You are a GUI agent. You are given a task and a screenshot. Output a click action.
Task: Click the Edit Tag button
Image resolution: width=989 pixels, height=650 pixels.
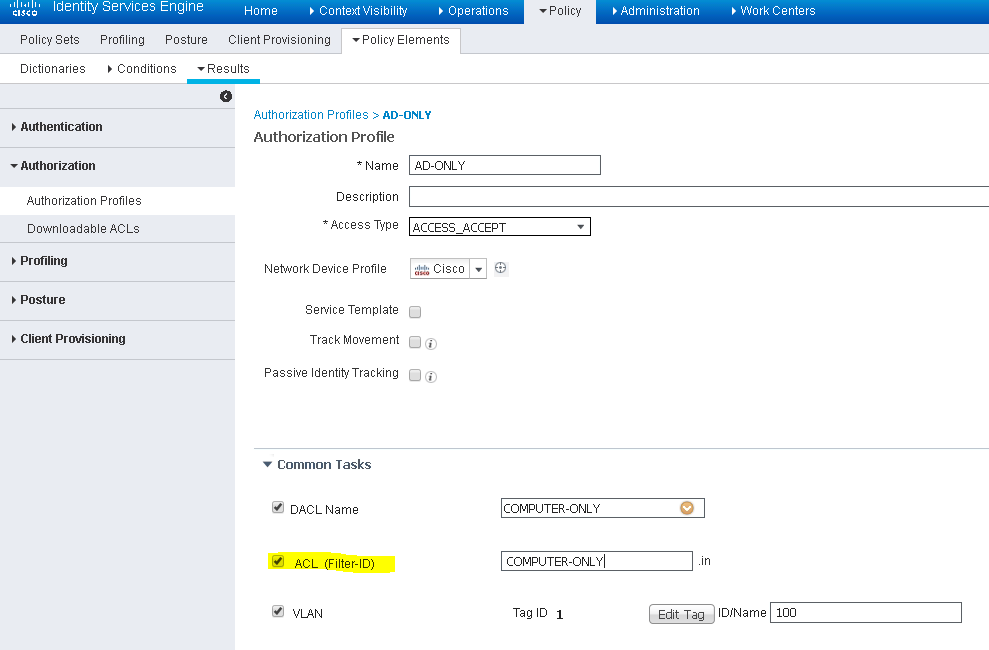point(681,614)
